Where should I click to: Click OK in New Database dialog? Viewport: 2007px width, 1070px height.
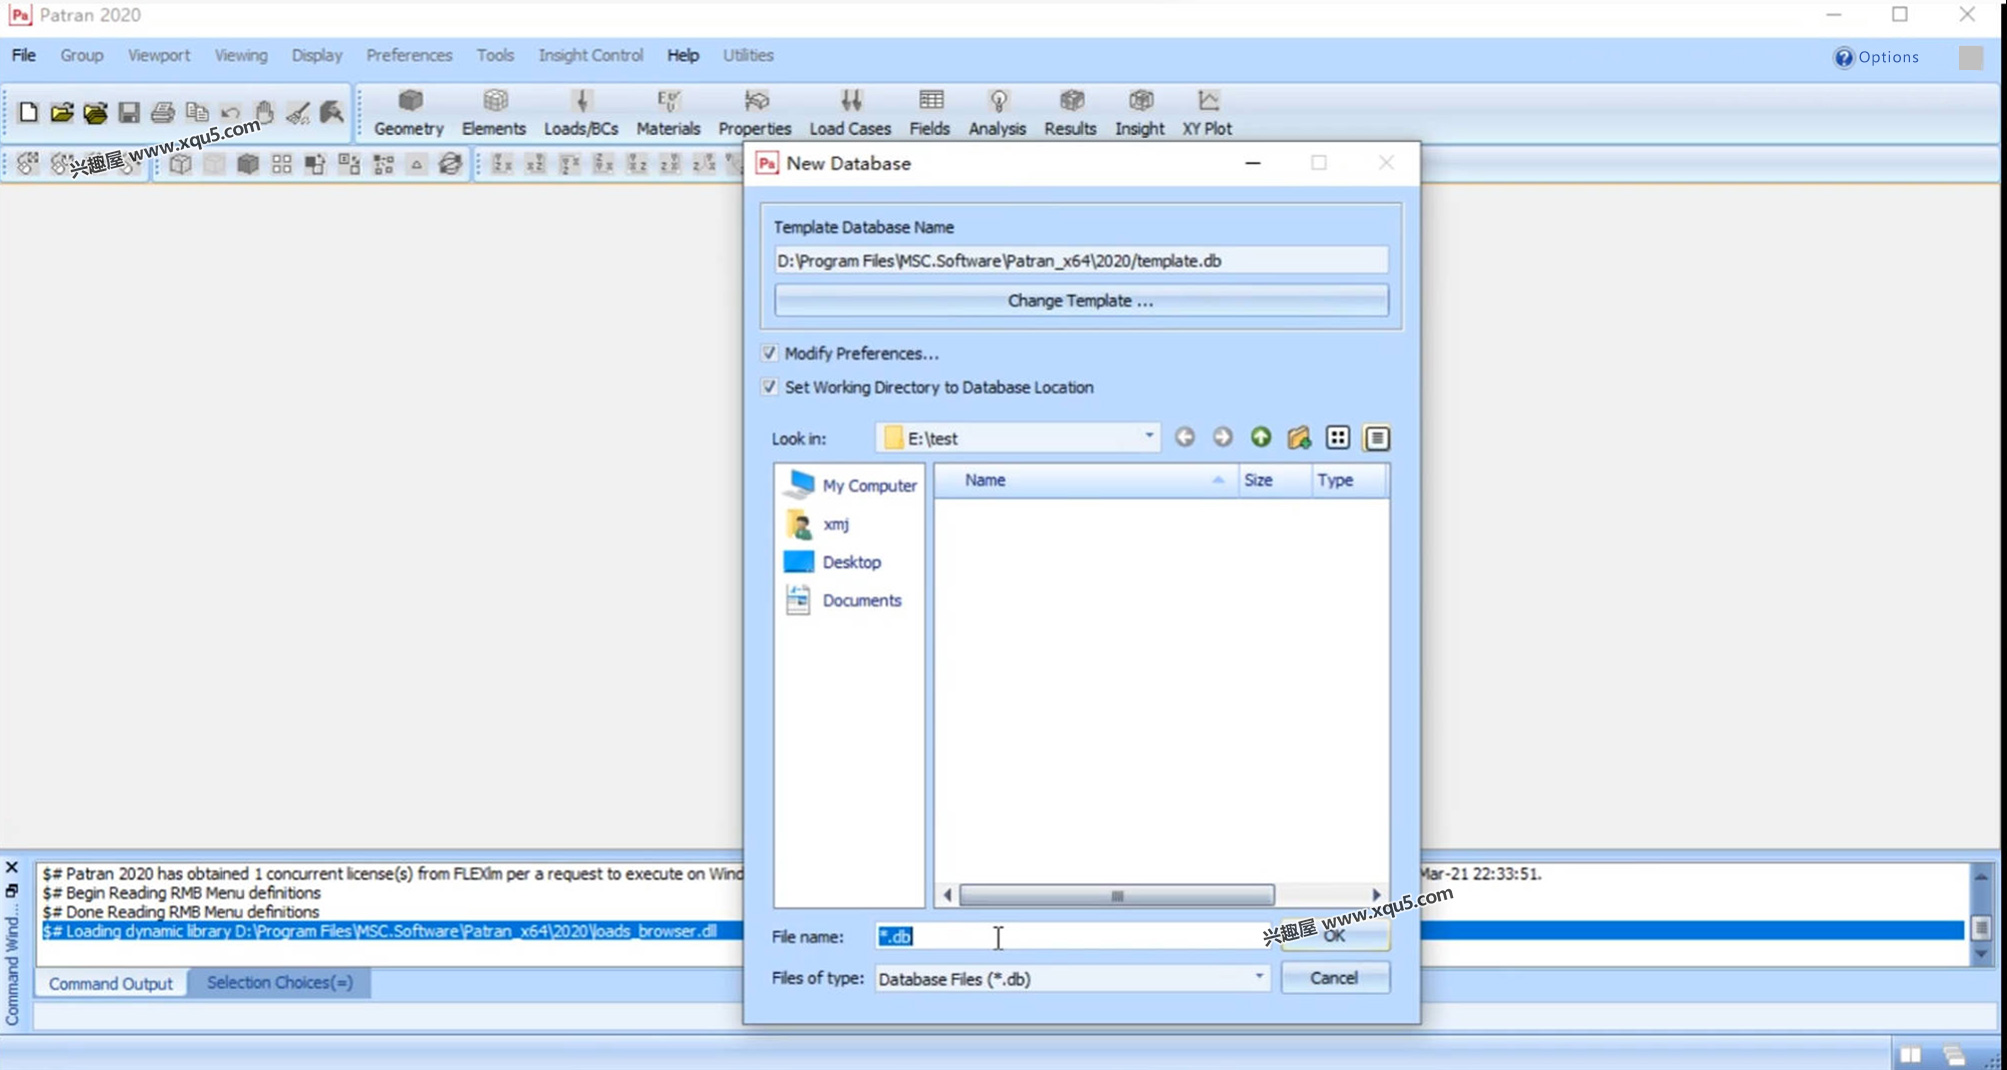point(1335,935)
